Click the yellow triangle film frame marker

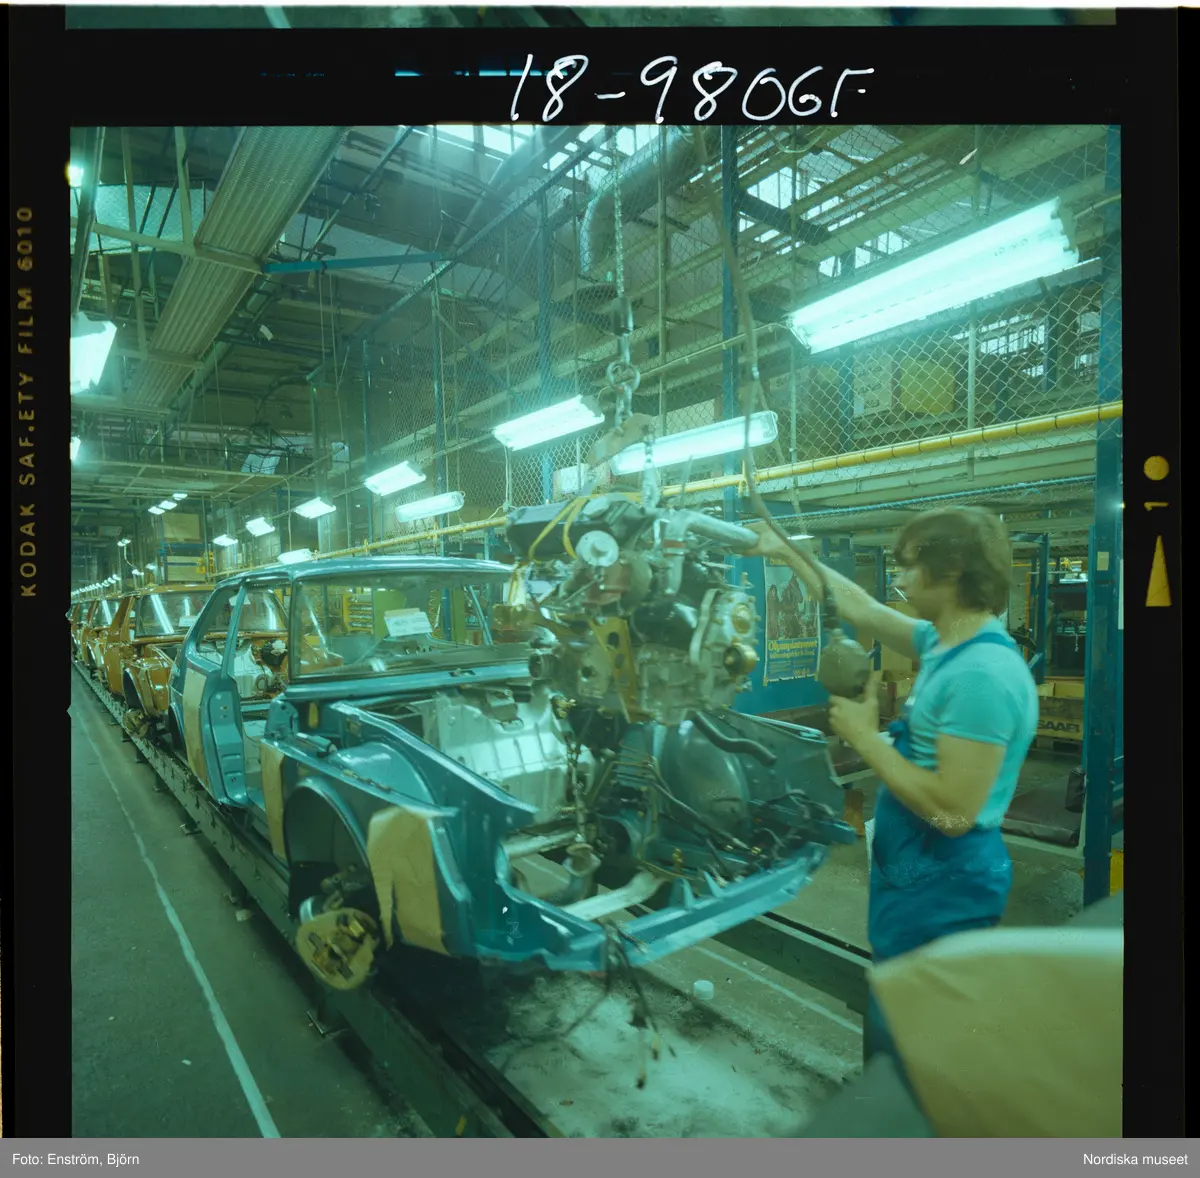[x=1157, y=572]
